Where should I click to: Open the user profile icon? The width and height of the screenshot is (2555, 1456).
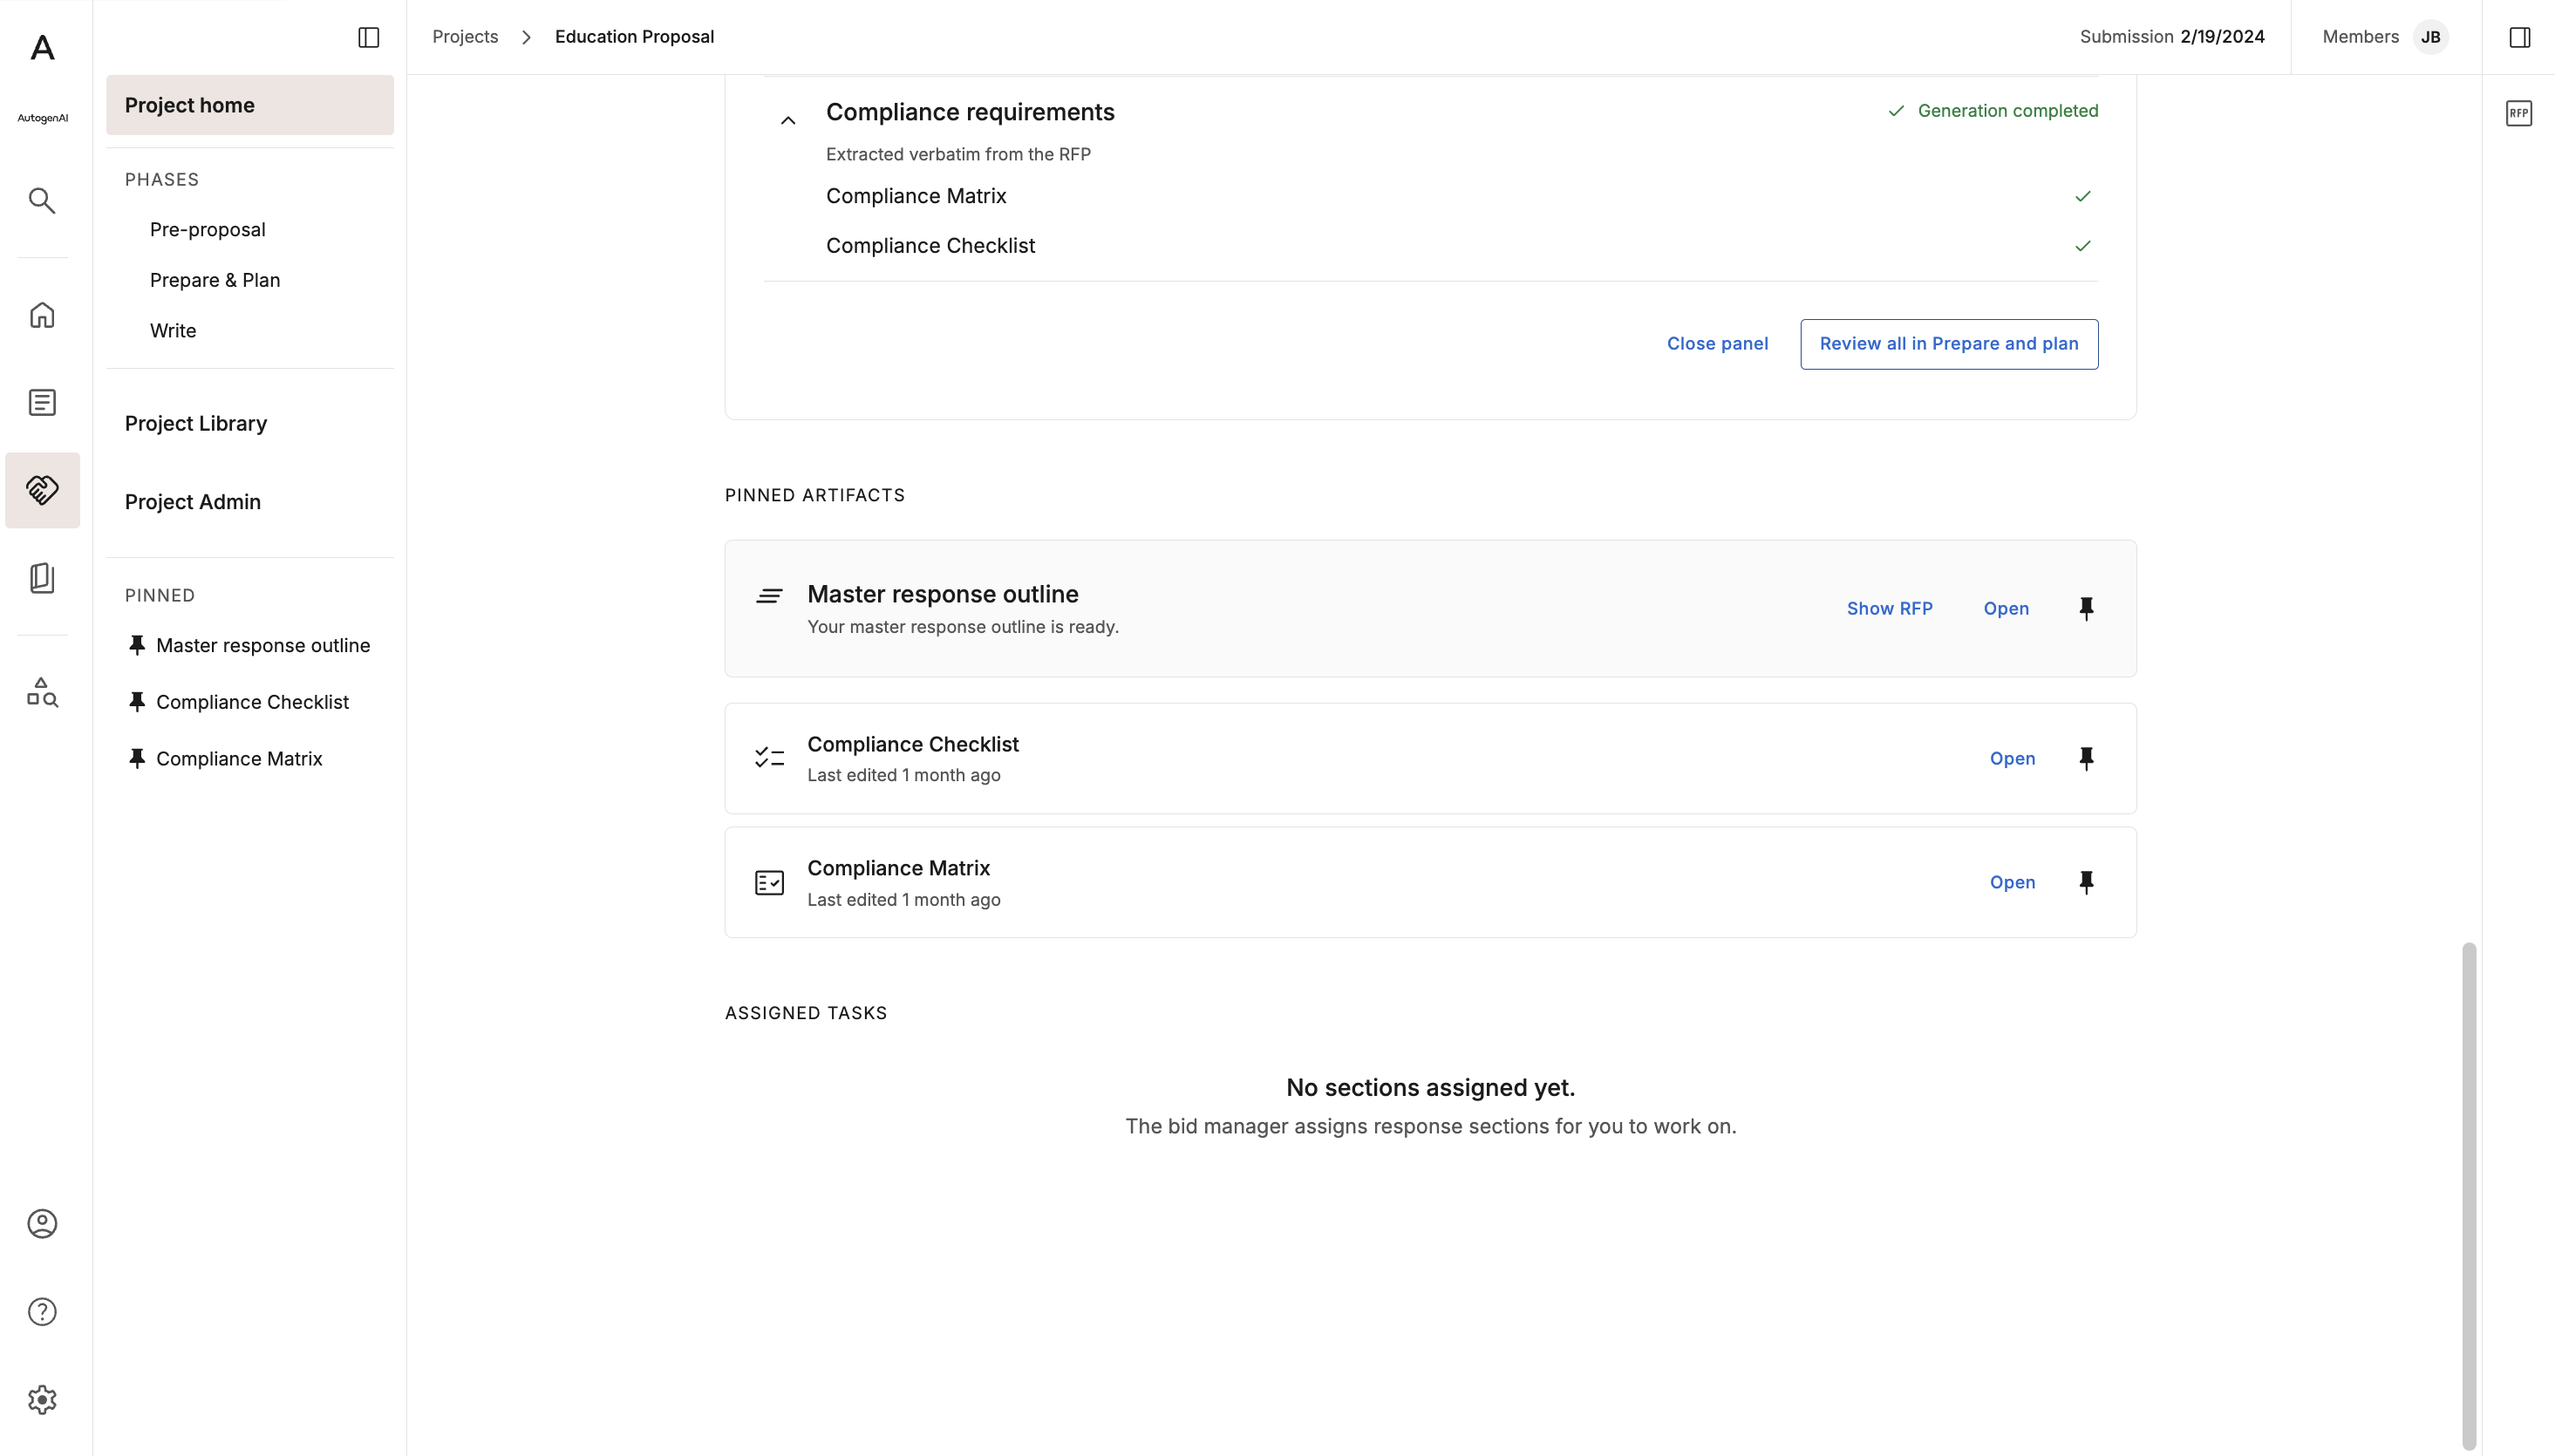point(42,1224)
